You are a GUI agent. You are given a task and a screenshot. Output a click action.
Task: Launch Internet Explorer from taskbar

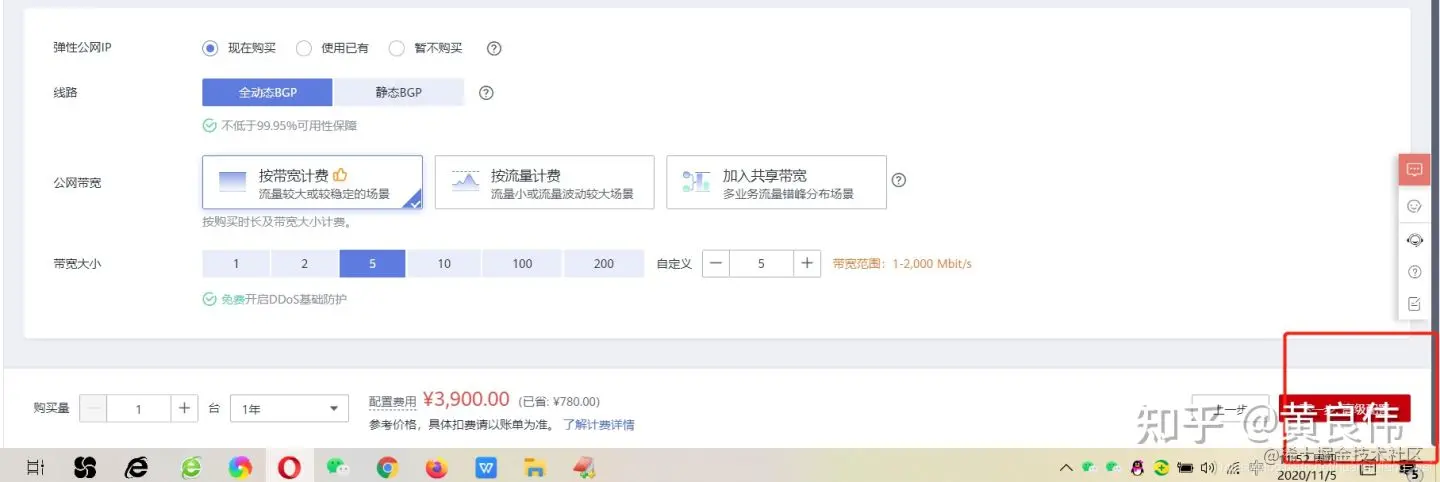(136, 467)
